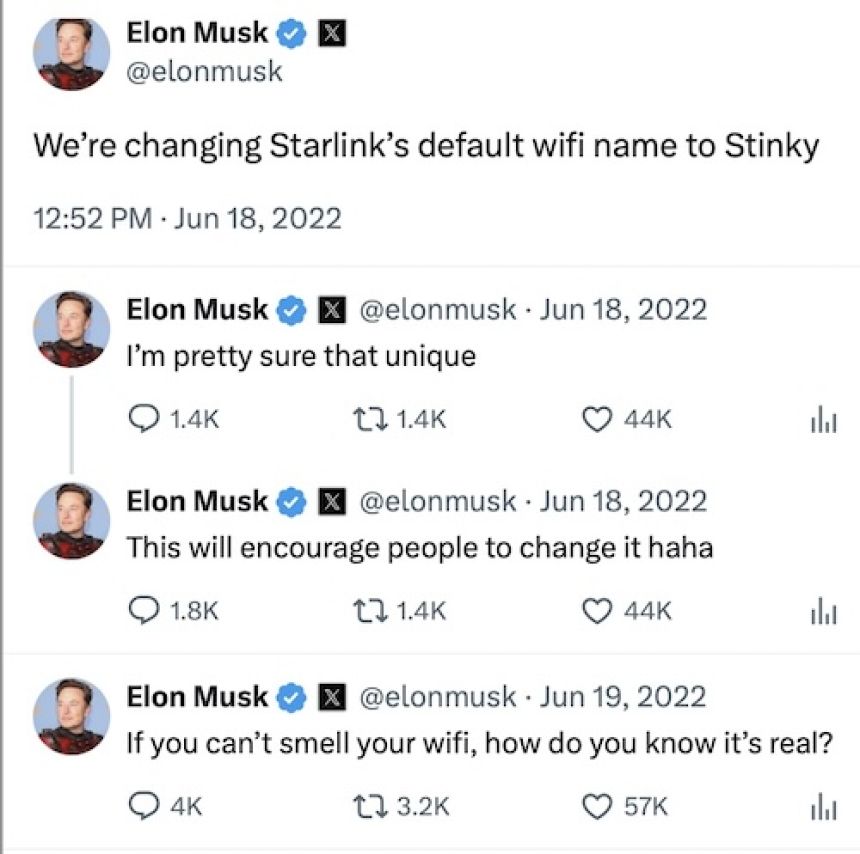The image size is (860, 854).
Task: Click the avatar beside the "smell your wifi" reply
Action: pos(71,716)
